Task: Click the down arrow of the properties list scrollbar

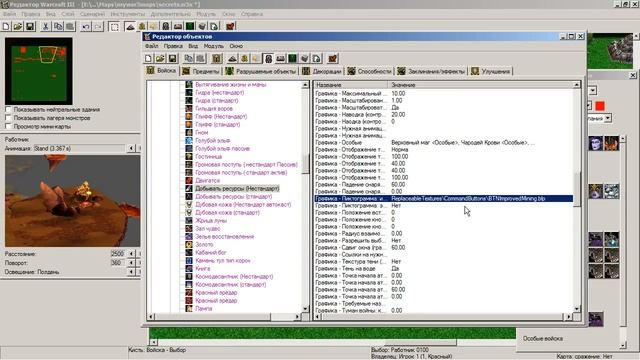Action: pos(577,309)
